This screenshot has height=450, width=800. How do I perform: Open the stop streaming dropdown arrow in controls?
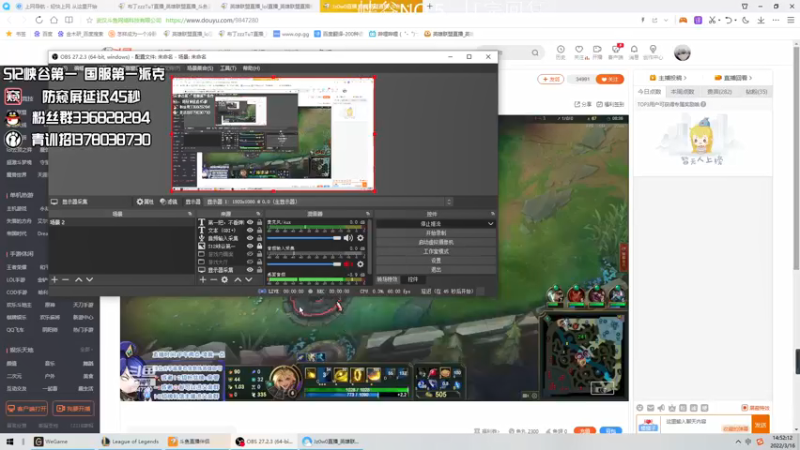[x=490, y=223]
